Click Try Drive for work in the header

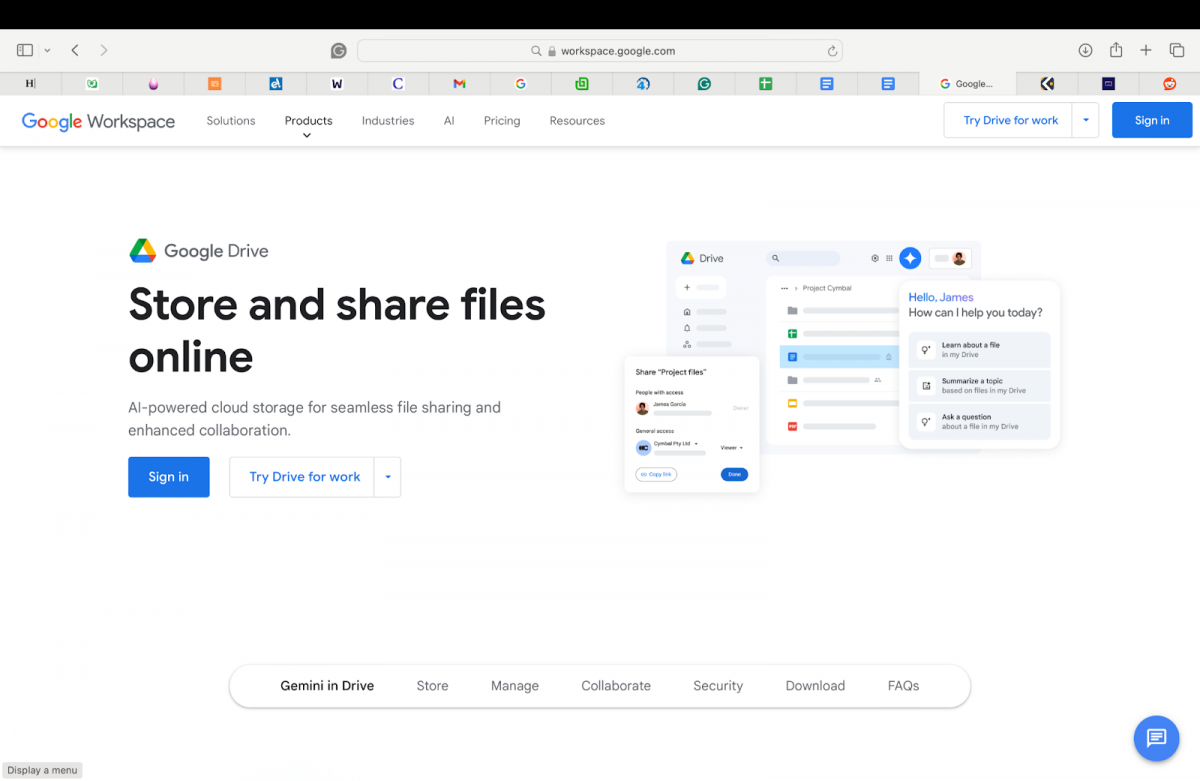(x=1010, y=120)
